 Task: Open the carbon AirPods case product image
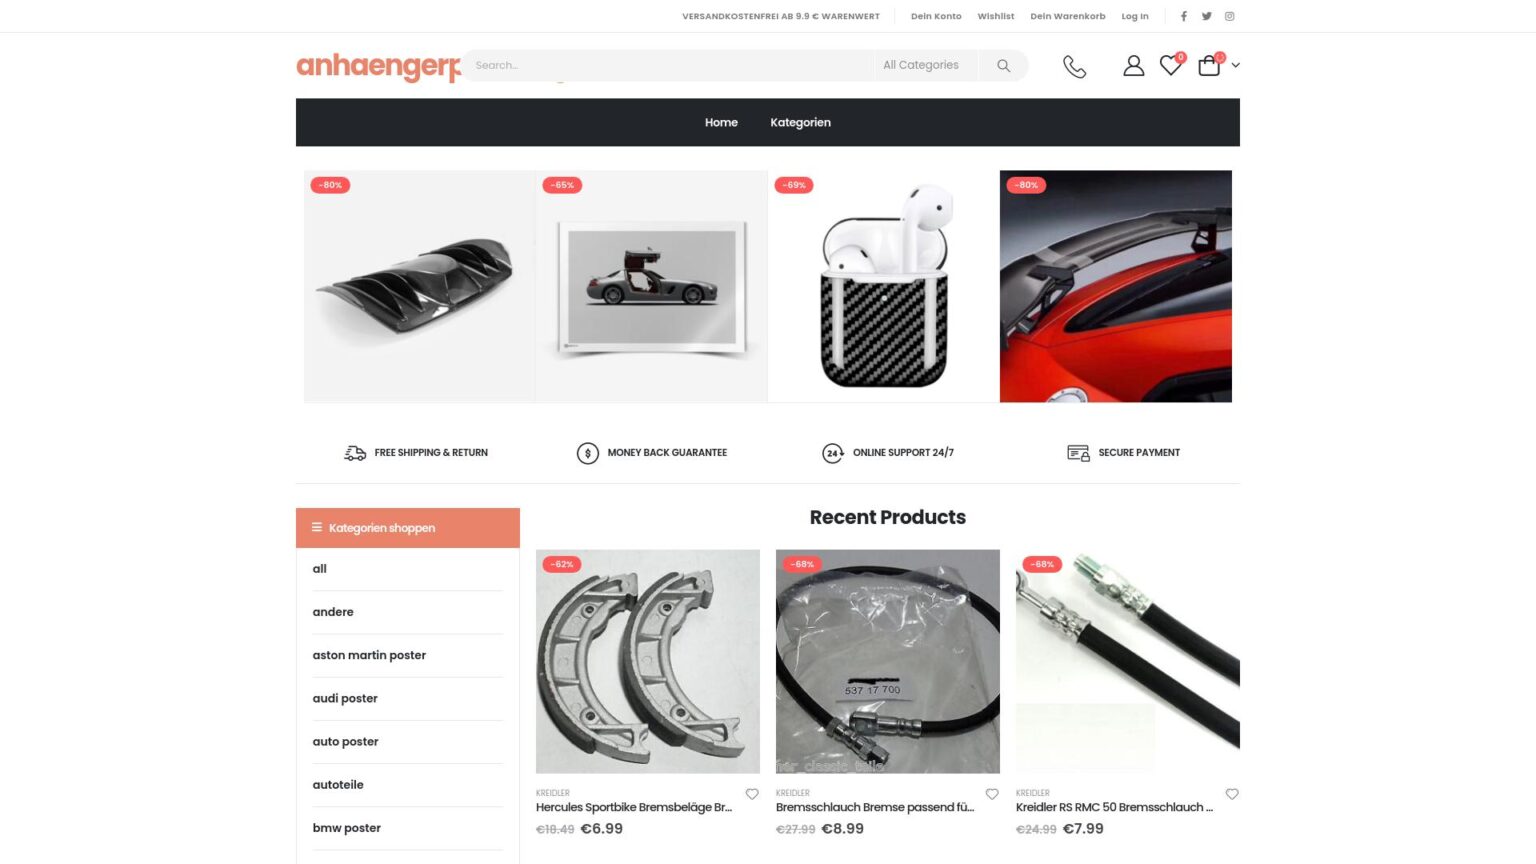pos(884,286)
